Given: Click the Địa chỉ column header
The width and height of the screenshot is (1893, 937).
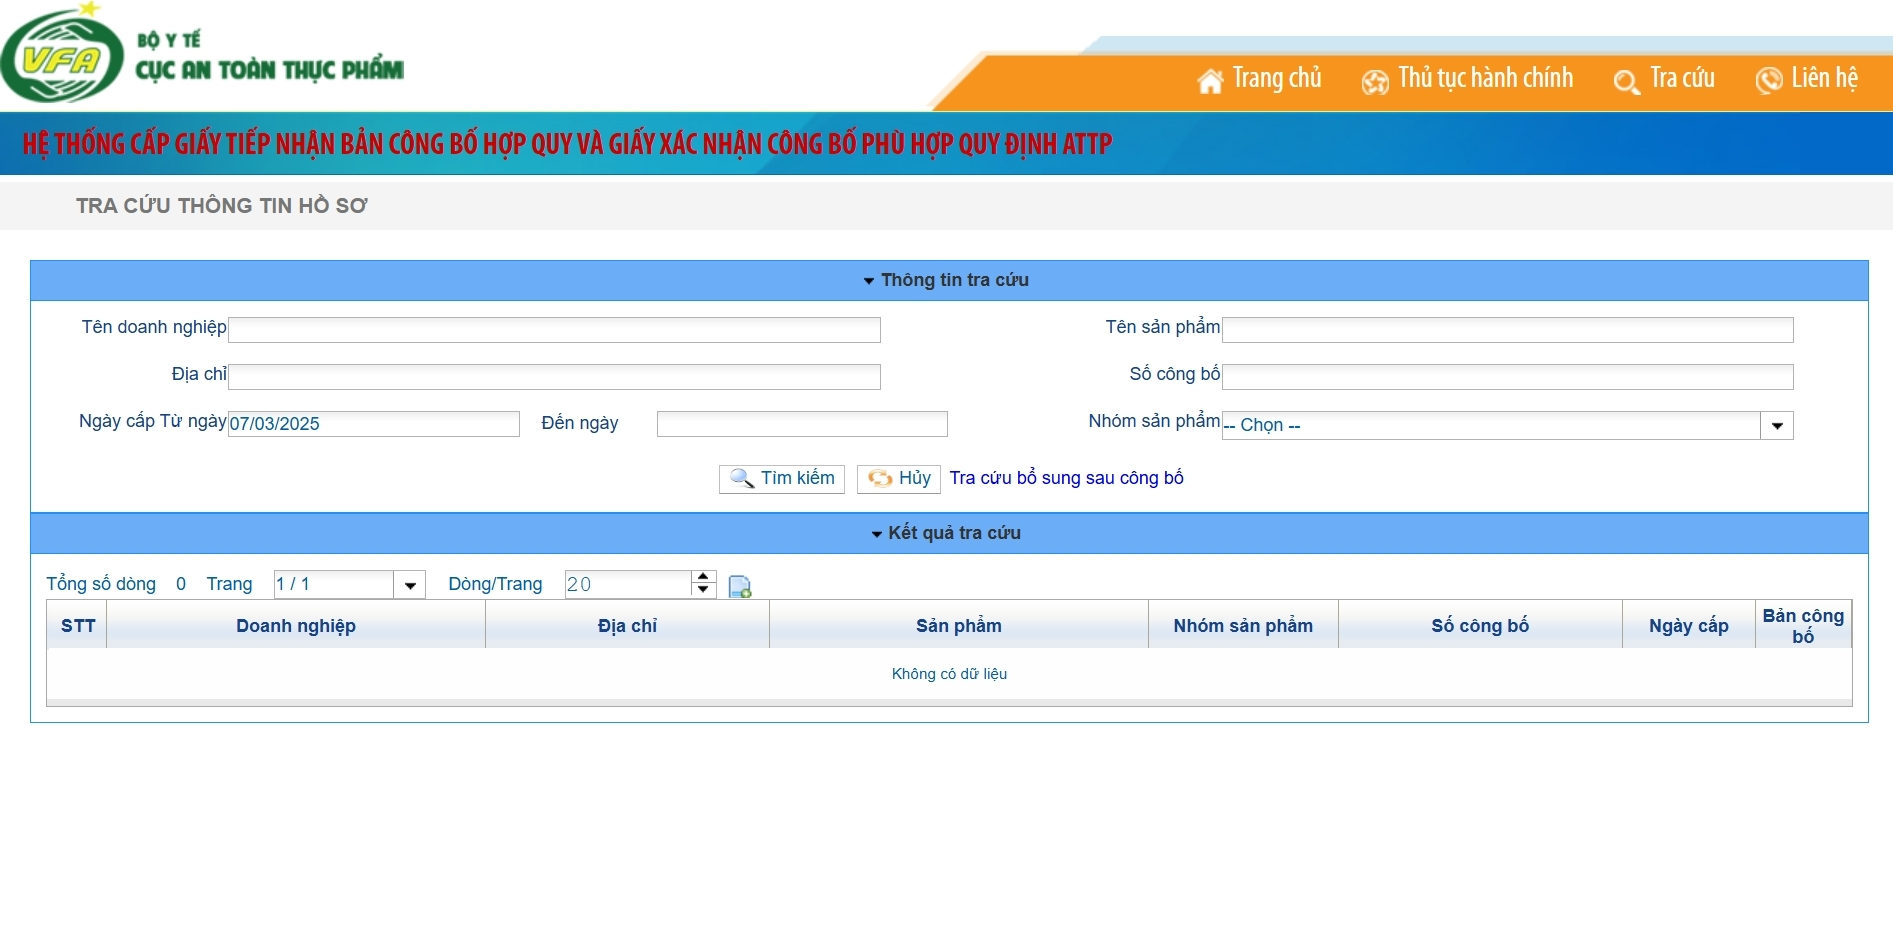Looking at the screenshot, I should click(x=628, y=625).
